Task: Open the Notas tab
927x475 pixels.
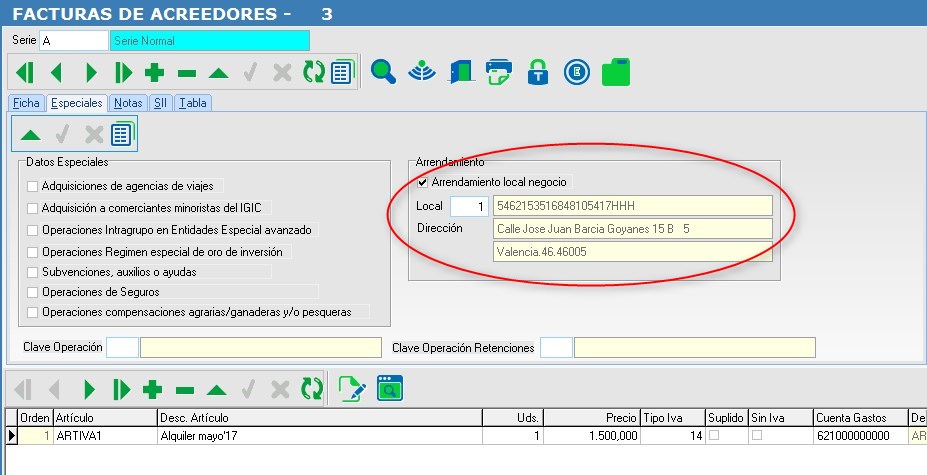Action: click(x=128, y=103)
